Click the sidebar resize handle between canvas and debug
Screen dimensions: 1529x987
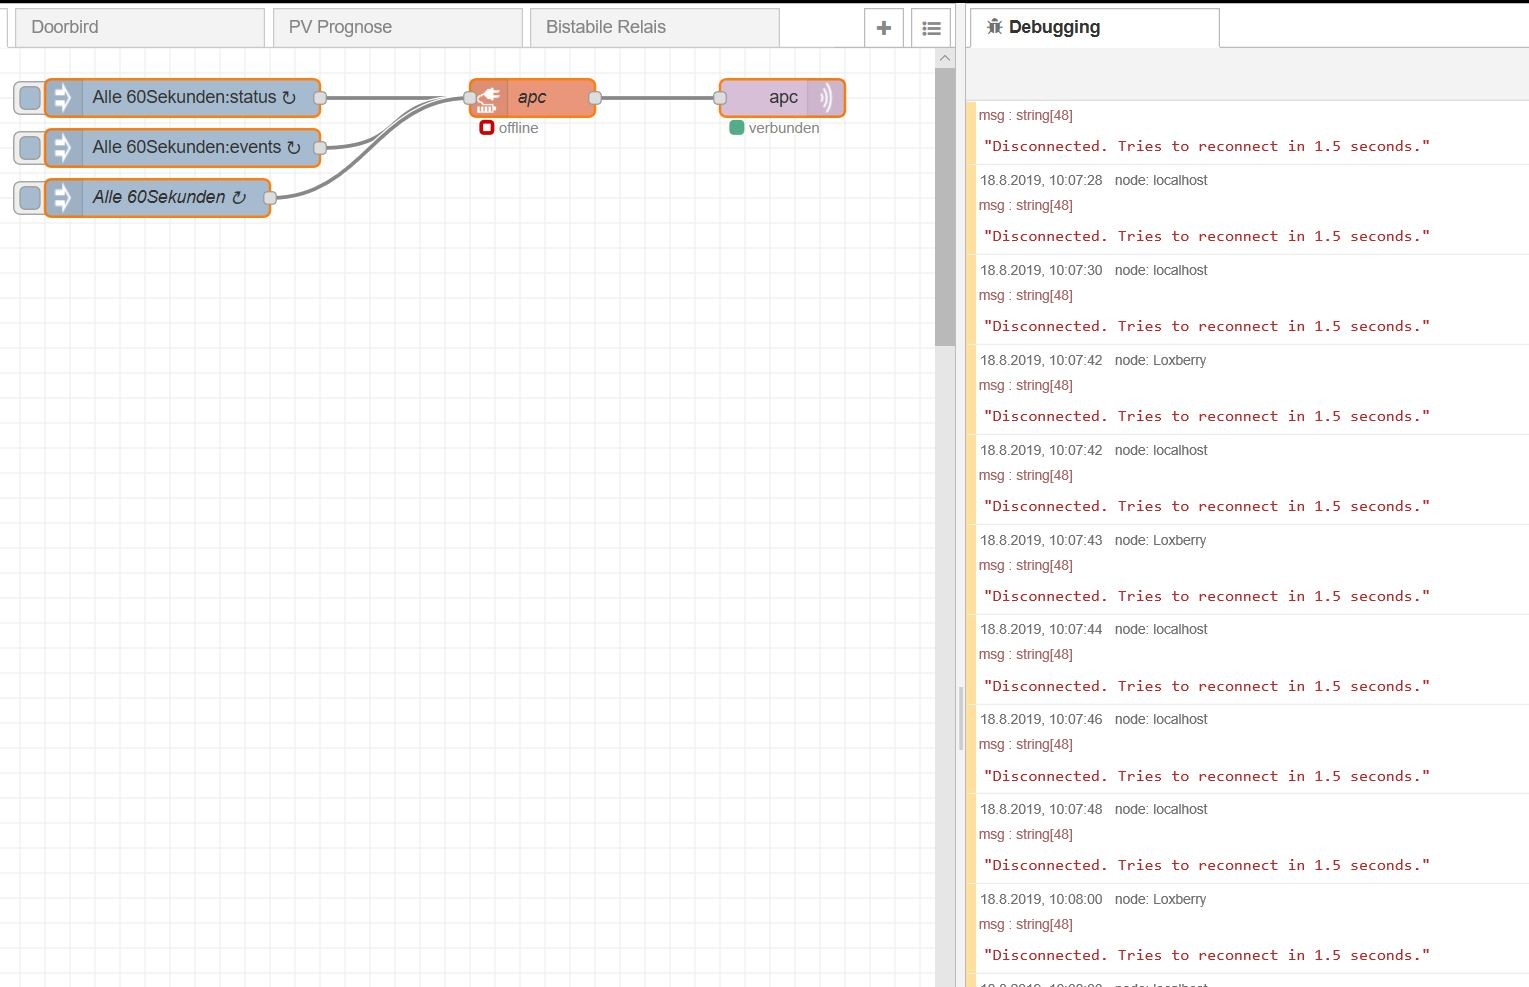pyautogui.click(x=961, y=718)
